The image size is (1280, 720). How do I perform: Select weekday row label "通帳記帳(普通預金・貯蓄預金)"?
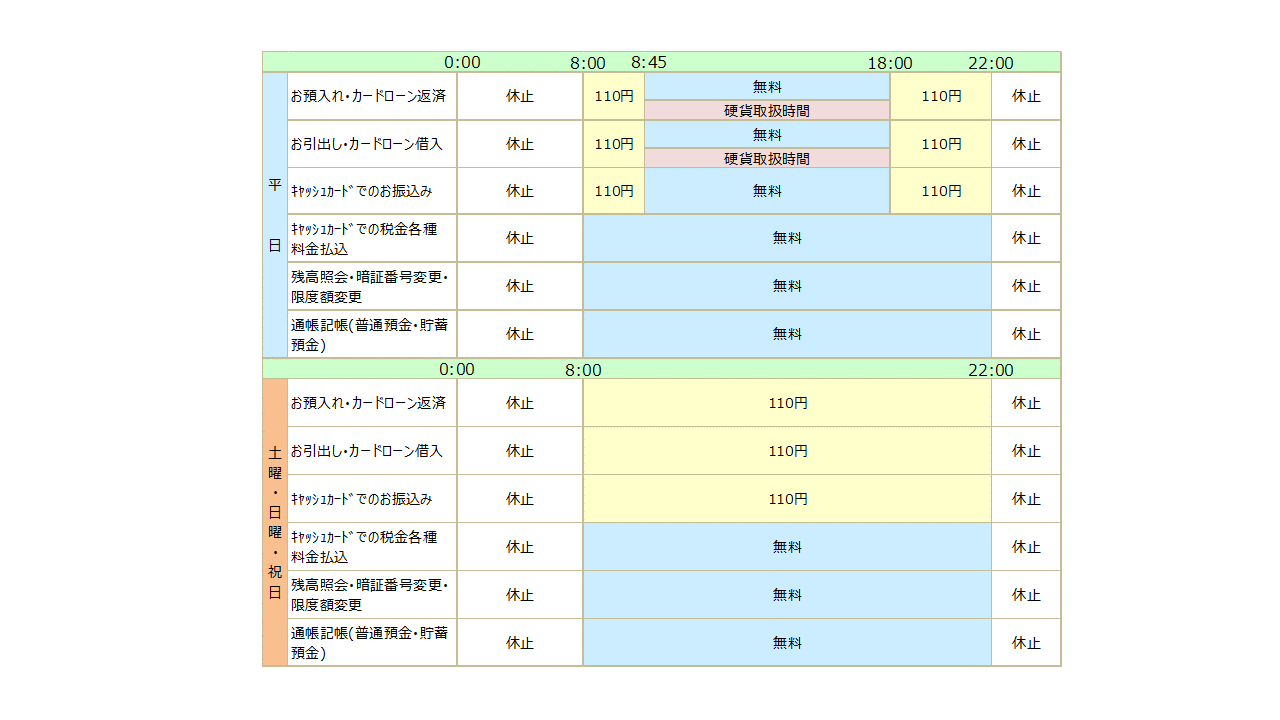pos(372,334)
